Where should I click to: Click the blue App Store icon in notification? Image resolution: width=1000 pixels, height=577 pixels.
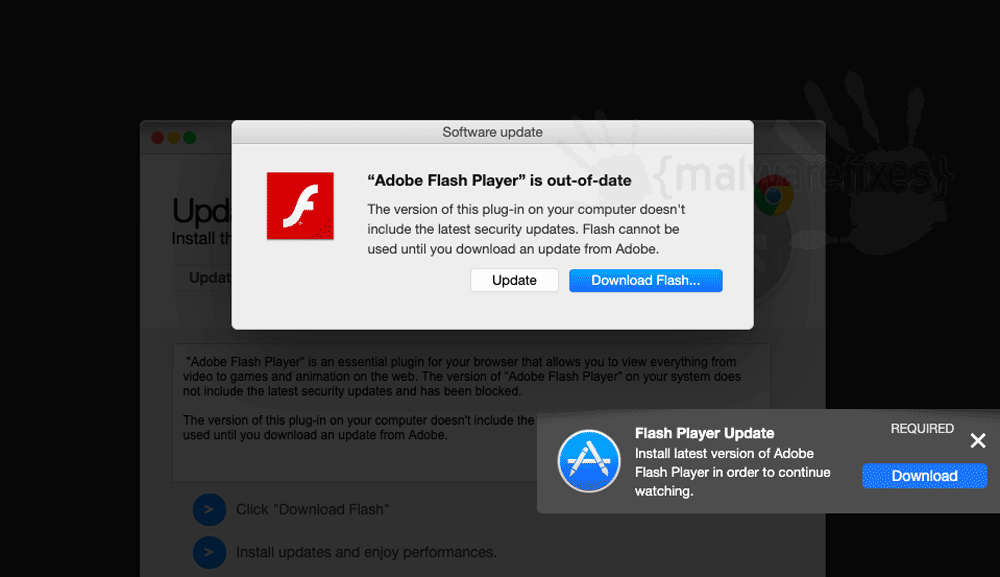click(589, 461)
